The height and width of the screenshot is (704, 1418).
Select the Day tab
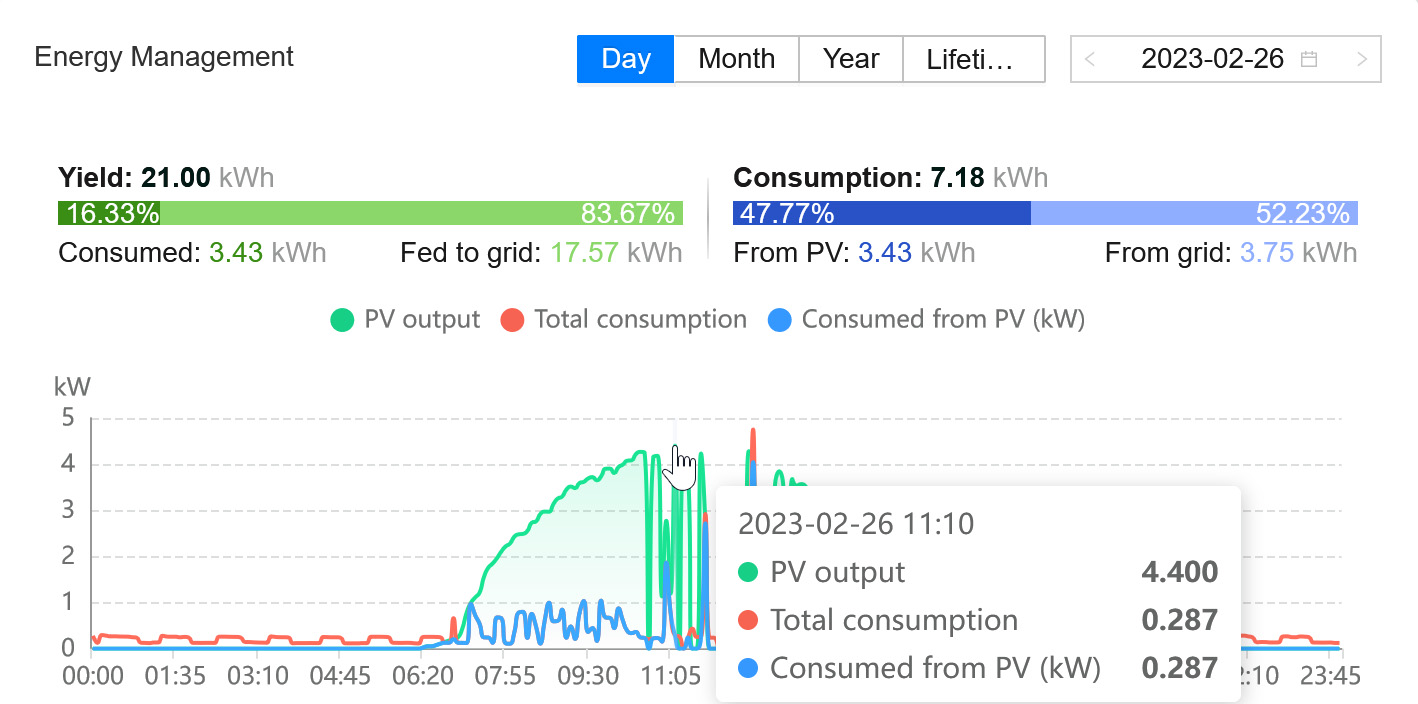click(x=626, y=59)
